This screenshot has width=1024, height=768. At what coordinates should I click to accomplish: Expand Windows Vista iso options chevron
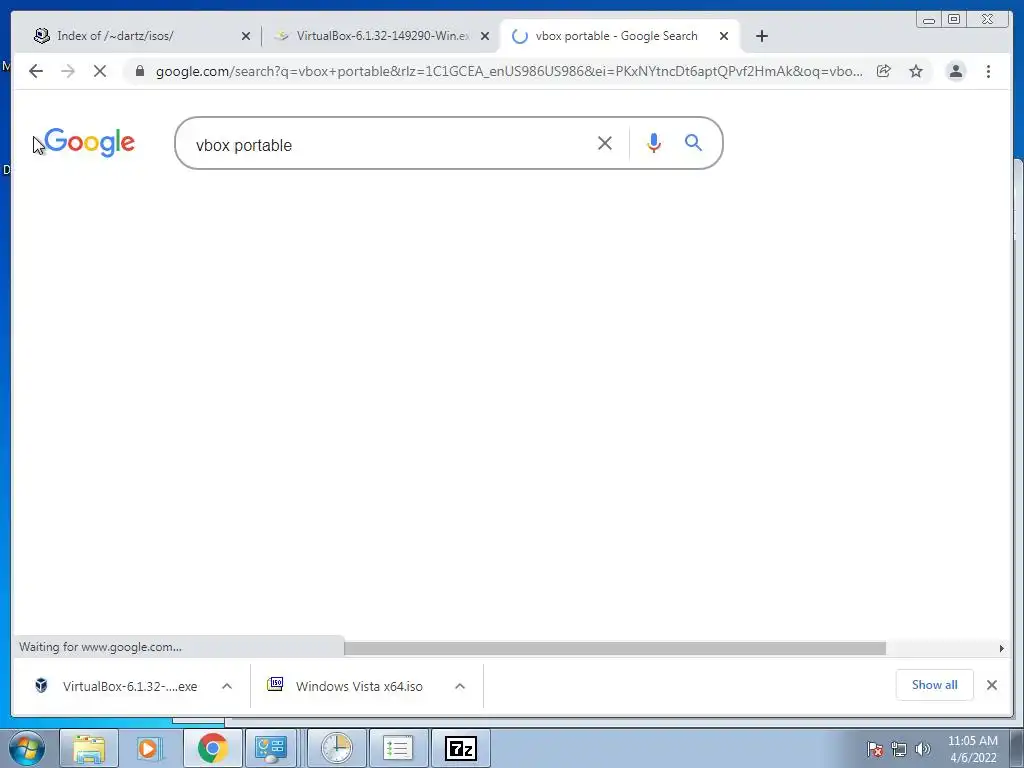coord(460,686)
